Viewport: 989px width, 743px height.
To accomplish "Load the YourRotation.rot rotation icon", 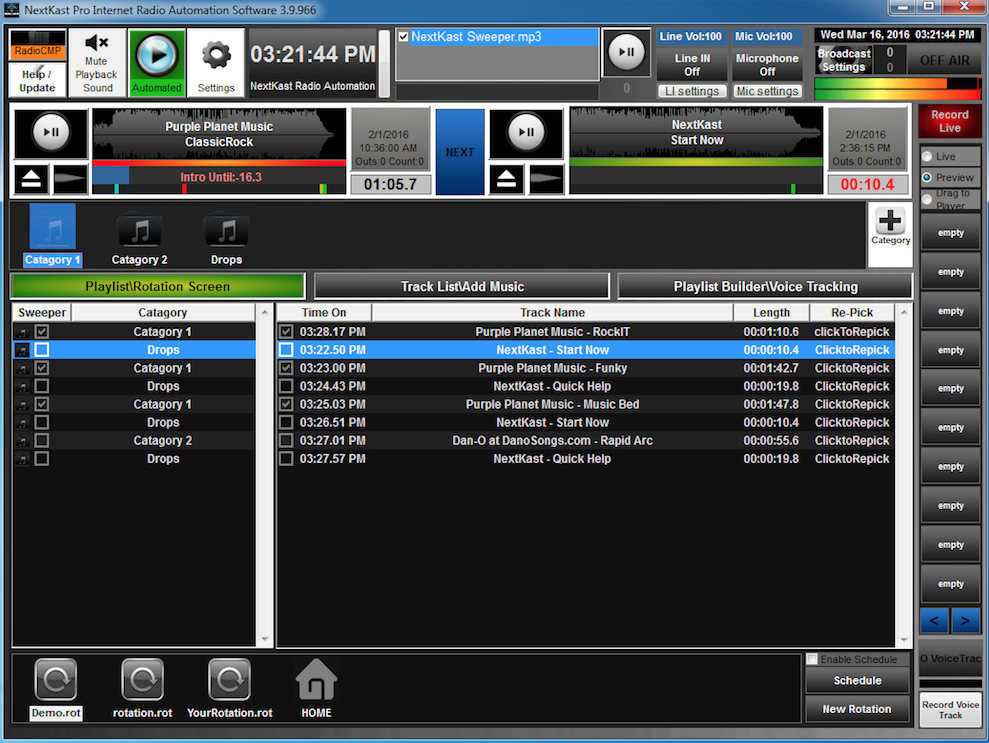I will pyautogui.click(x=230, y=681).
